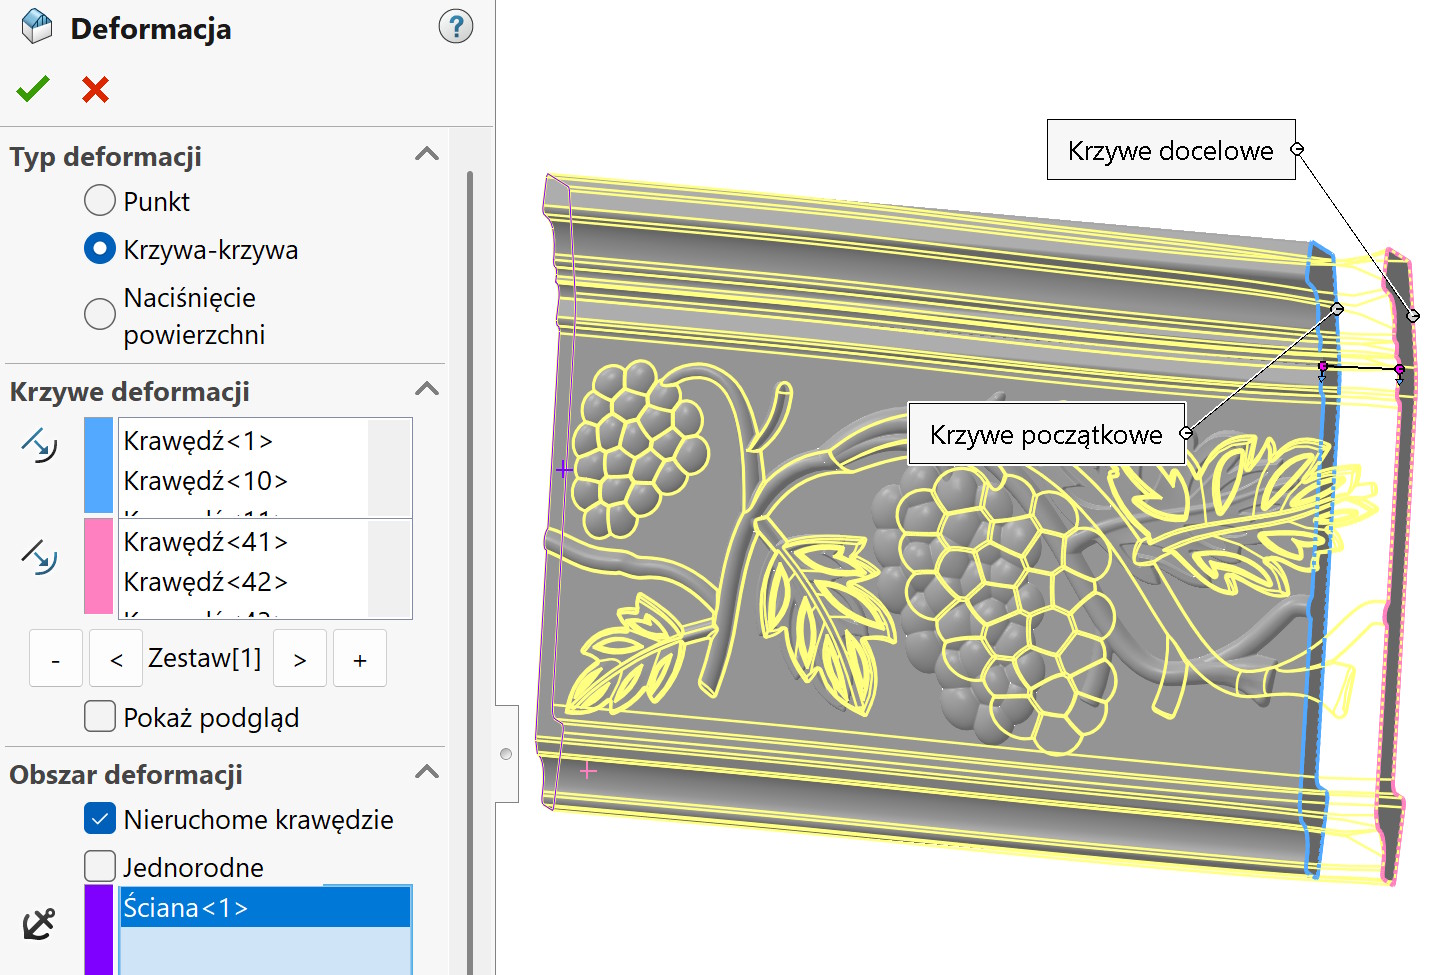The height and width of the screenshot is (975, 1453).
Task: Collapse the Krzywe deformacji section
Action: pyautogui.click(x=427, y=389)
